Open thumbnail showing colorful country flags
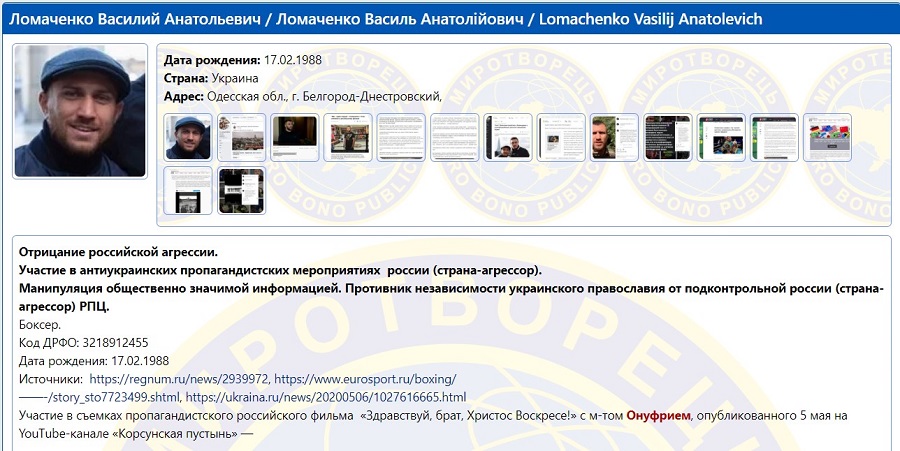Screen dimensions: 900x451 tap(828, 138)
